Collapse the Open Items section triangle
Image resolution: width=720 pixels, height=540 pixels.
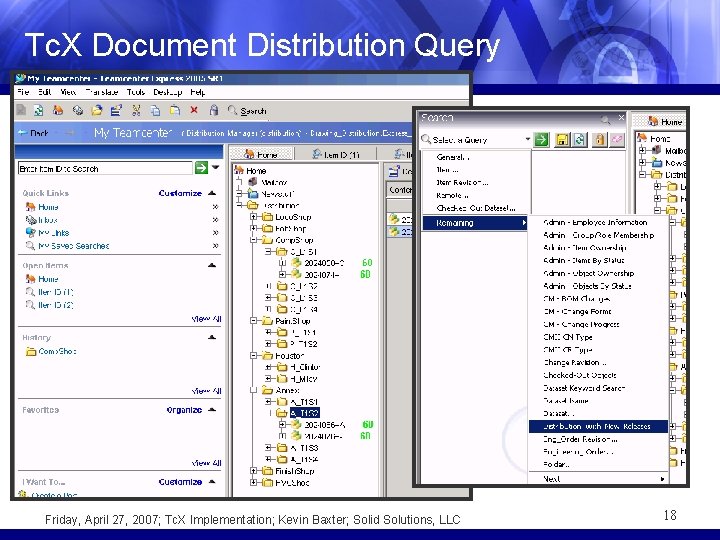[x=212, y=265]
